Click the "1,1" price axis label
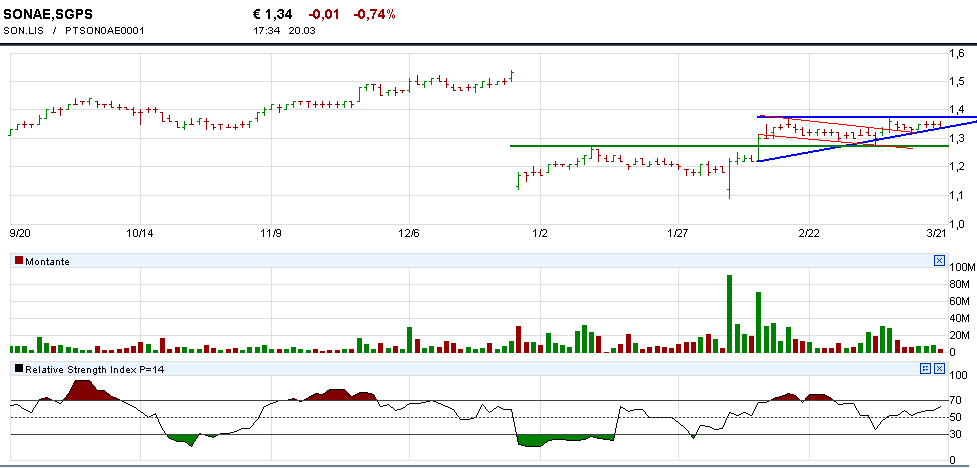Viewport: 977px width, 468px height. tap(956, 196)
